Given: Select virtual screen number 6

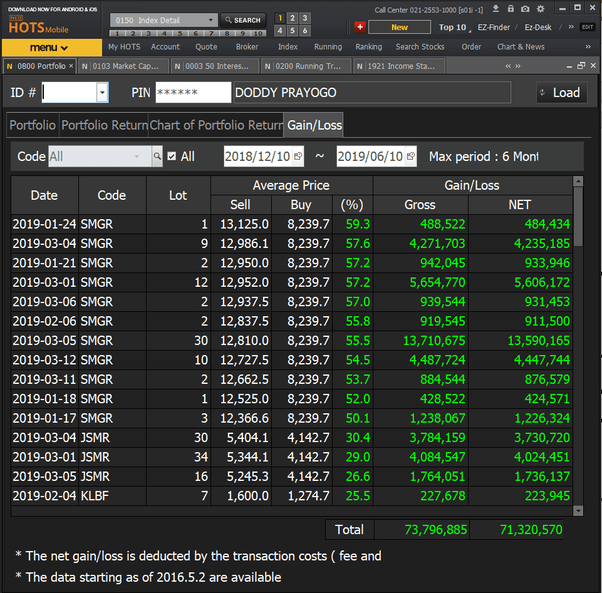Looking at the screenshot, I should click(304, 30).
